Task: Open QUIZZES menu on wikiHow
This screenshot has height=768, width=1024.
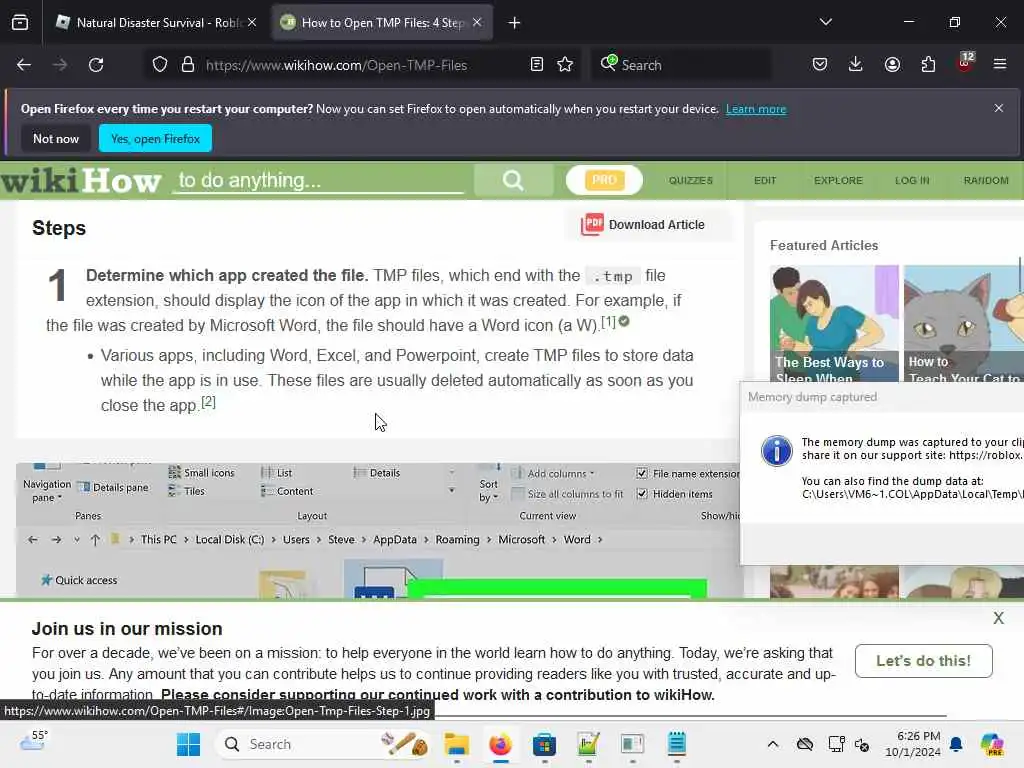Action: pyautogui.click(x=690, y=180)
